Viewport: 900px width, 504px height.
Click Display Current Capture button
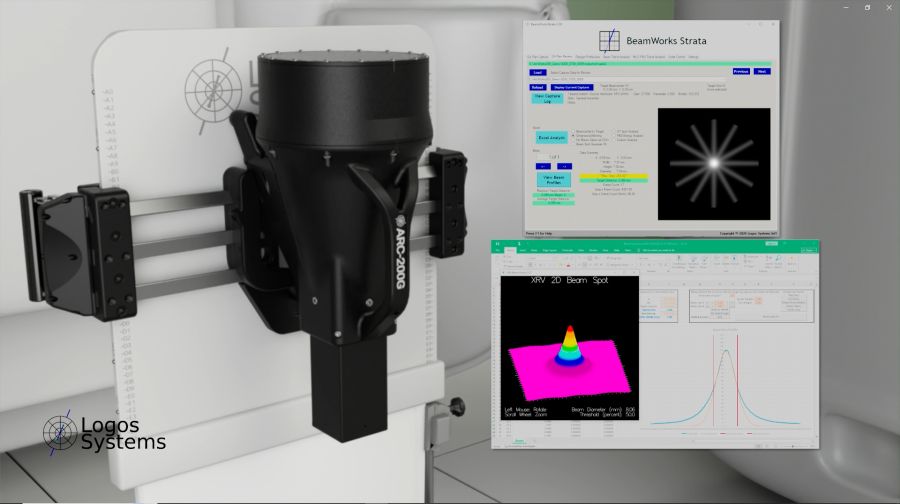point(572,87)
